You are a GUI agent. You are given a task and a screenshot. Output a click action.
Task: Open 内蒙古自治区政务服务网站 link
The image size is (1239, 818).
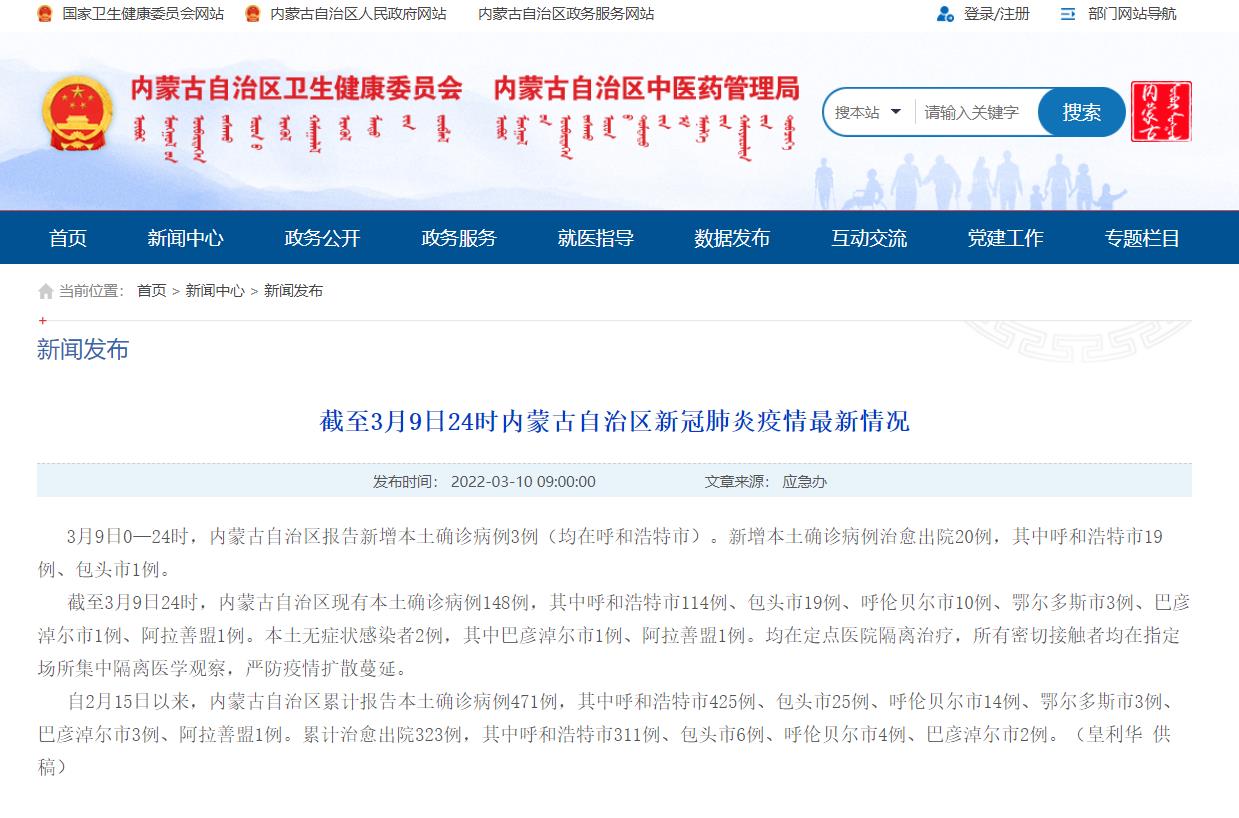pyautogui.click(x=566, y=14)
